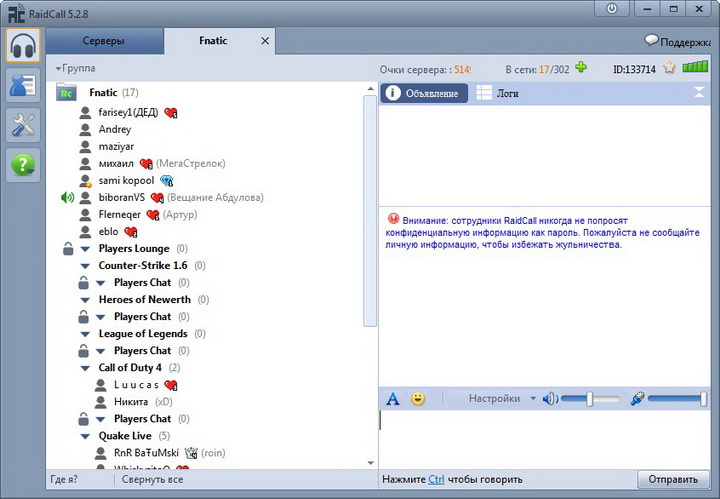Click the heart badge next to eblo
720x499 pixels.
pos(131,232)
